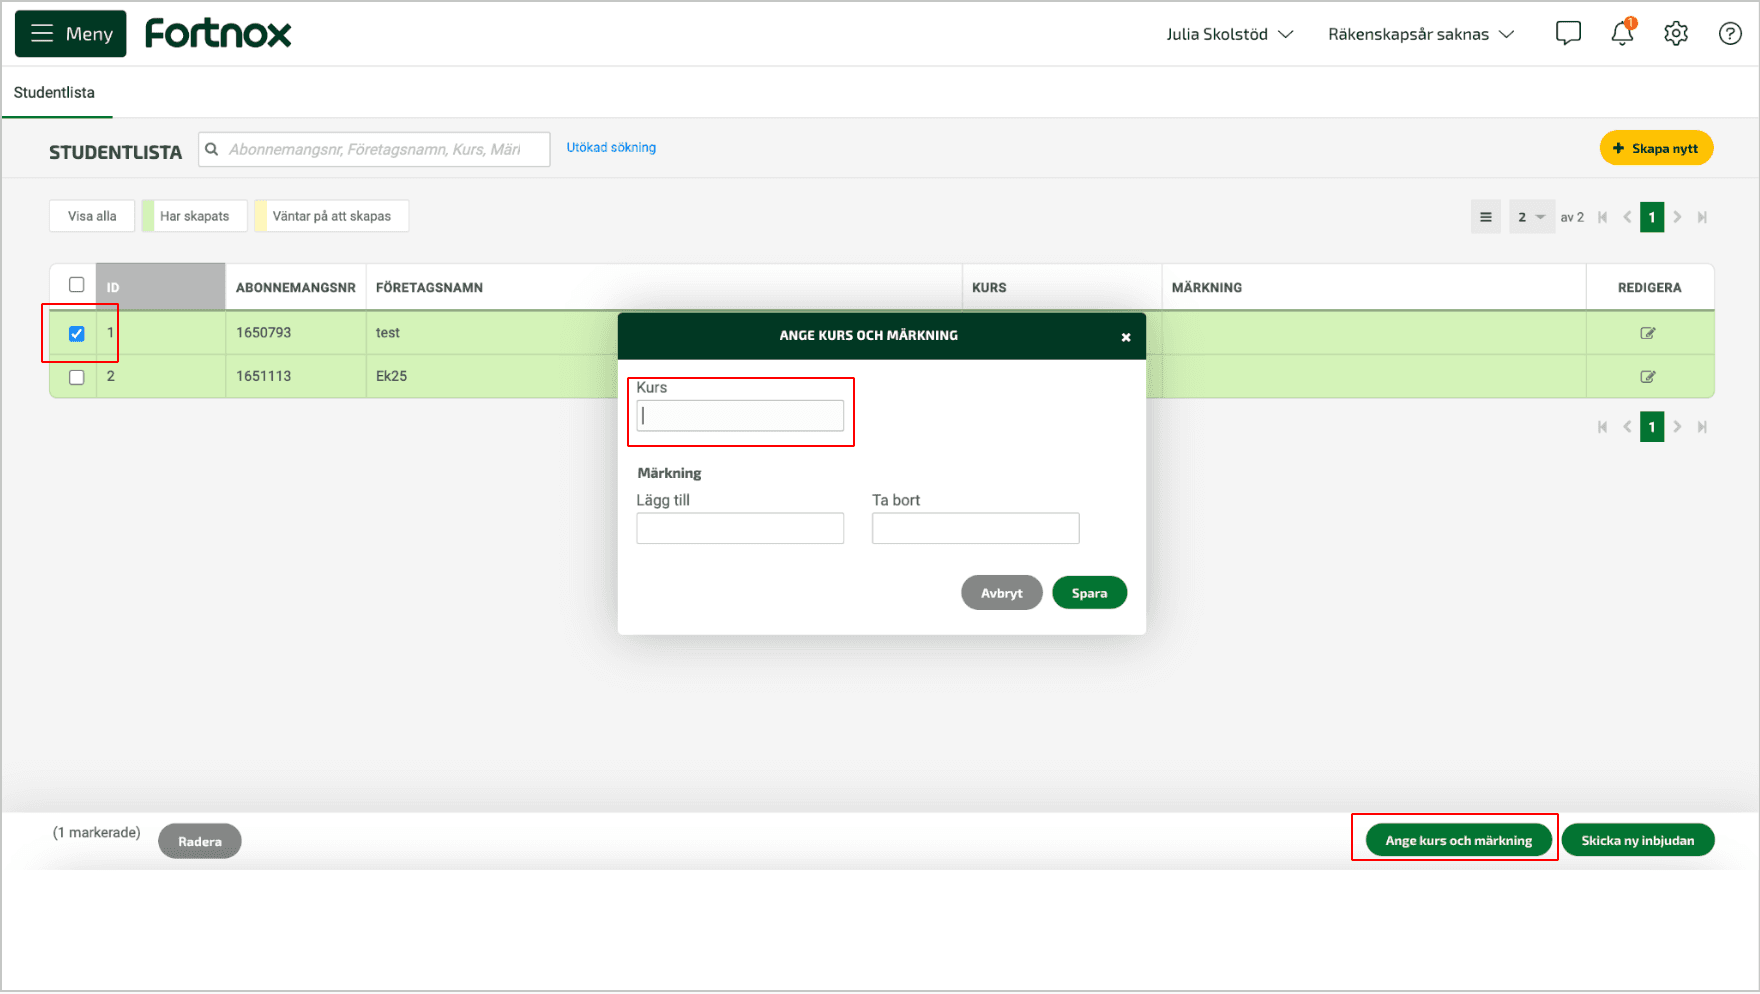Image resolution: width=1760 pixels, height=994 pixels.
Task: Go to last page in top pagination
Action: click(x=1702, y=217)
